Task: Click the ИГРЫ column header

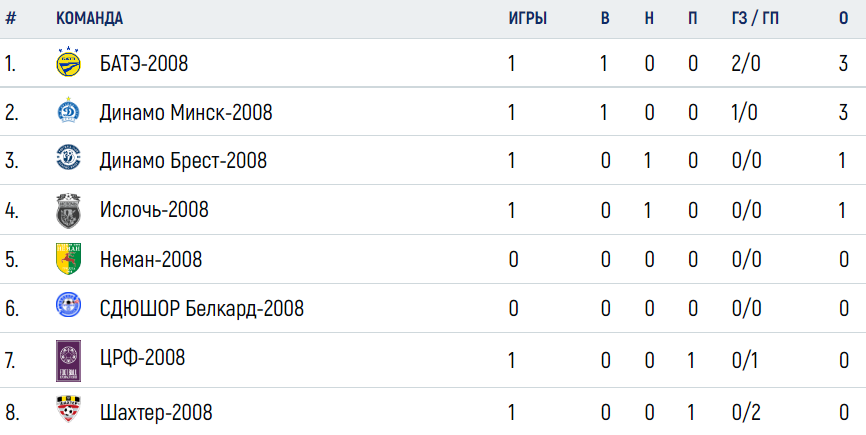Action: (x=528, y=18)
